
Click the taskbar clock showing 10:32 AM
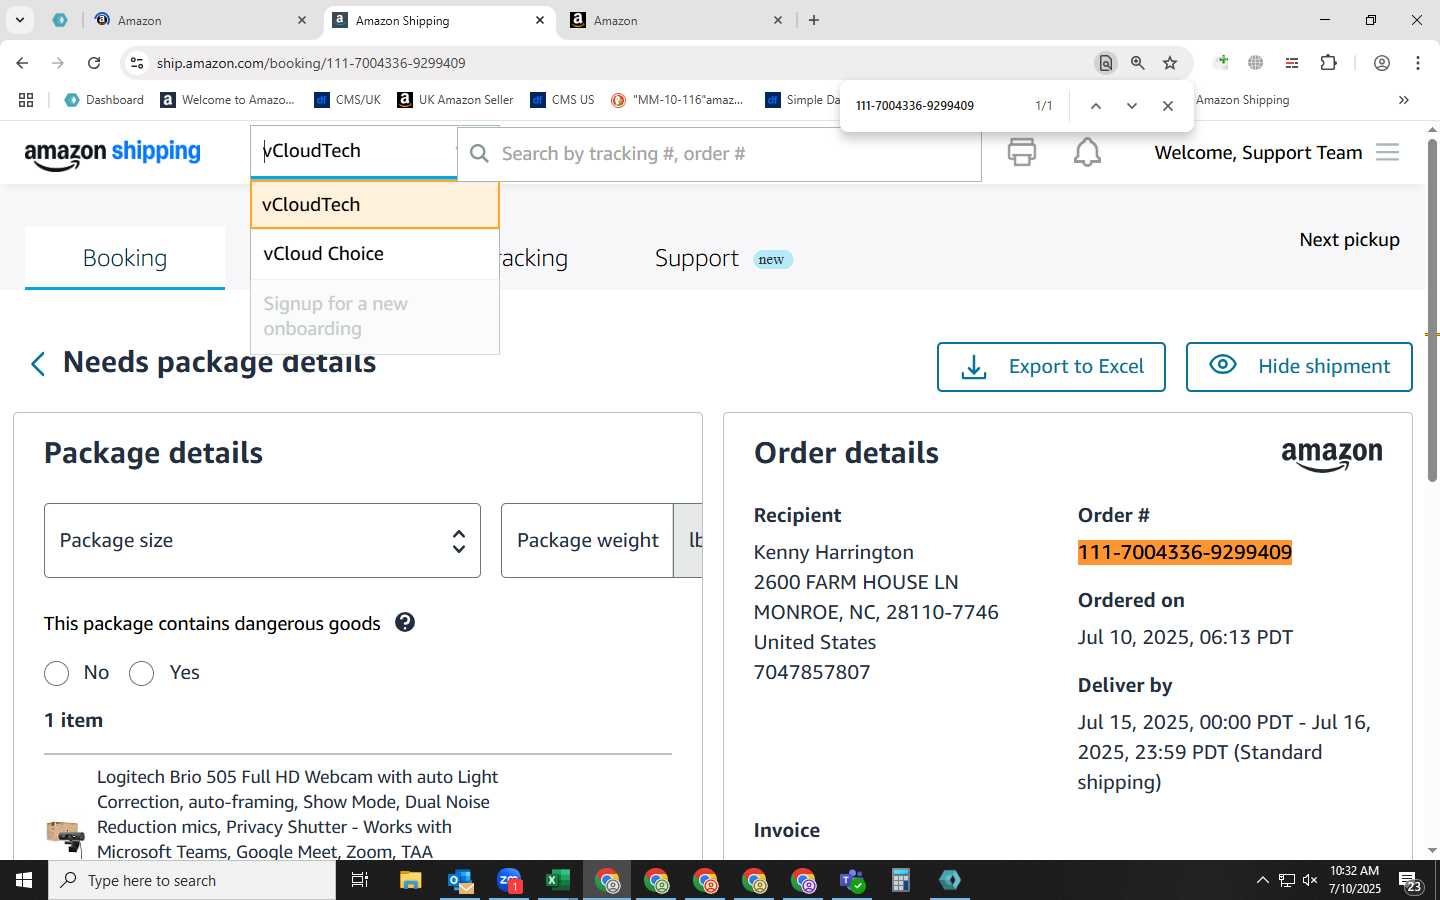[1355, 880]
